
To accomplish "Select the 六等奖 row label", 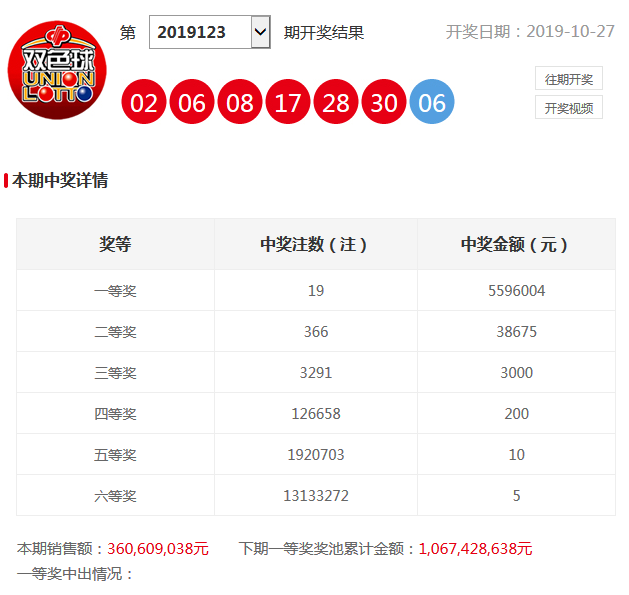I will (x=115, y=495).
